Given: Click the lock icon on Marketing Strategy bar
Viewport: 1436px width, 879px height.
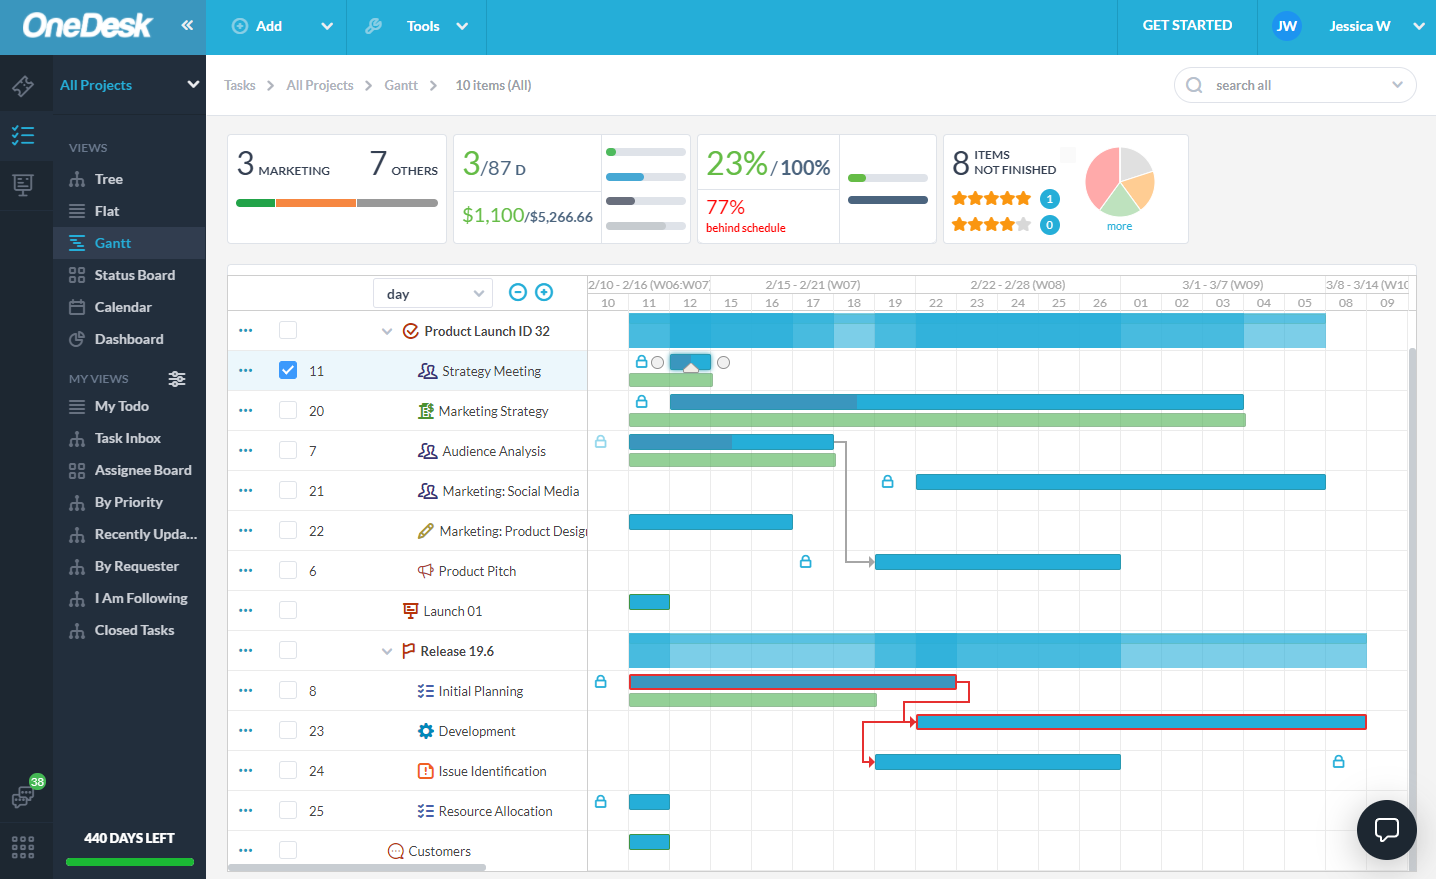Looking at the screenshot, I should pos(642,401).
